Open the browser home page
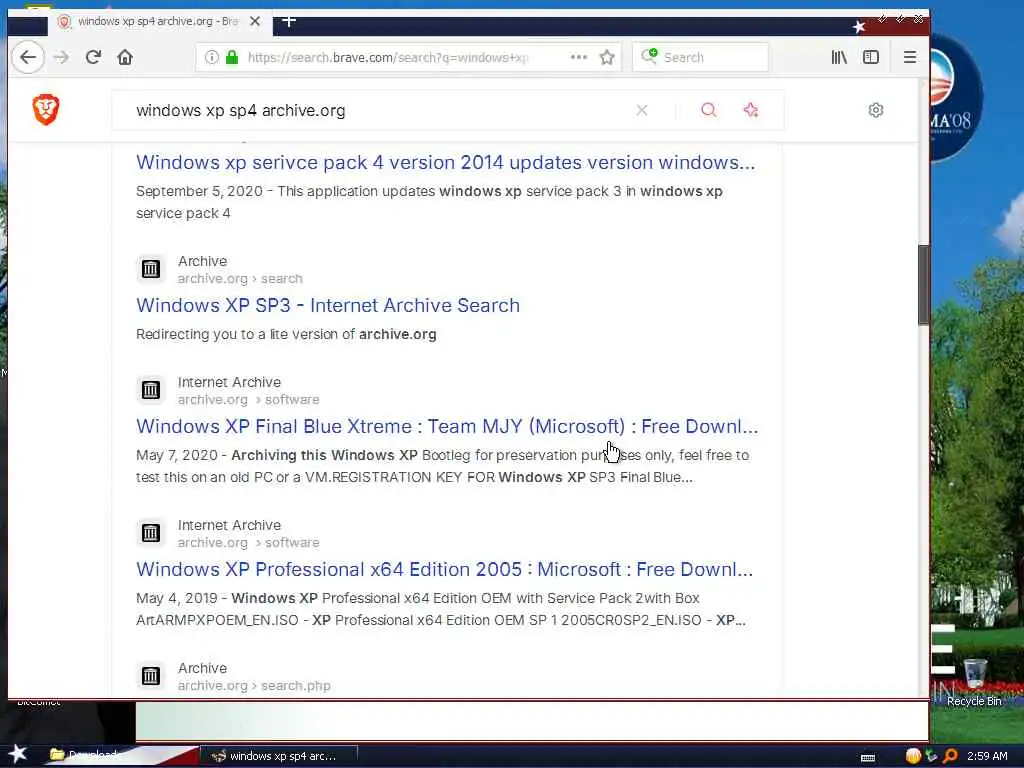This screenshot has height=768, width=1024. coord(125,57)
